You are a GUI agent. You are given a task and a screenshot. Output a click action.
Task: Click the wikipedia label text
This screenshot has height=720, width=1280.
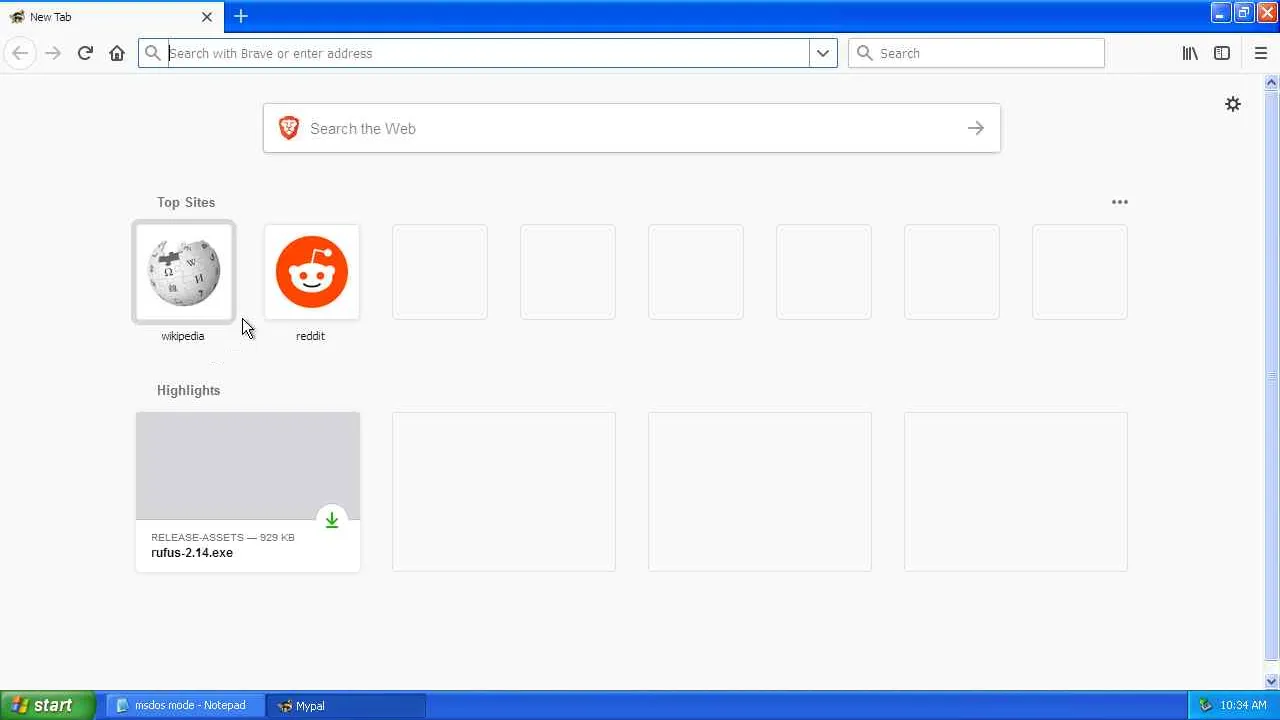point(183,336)
